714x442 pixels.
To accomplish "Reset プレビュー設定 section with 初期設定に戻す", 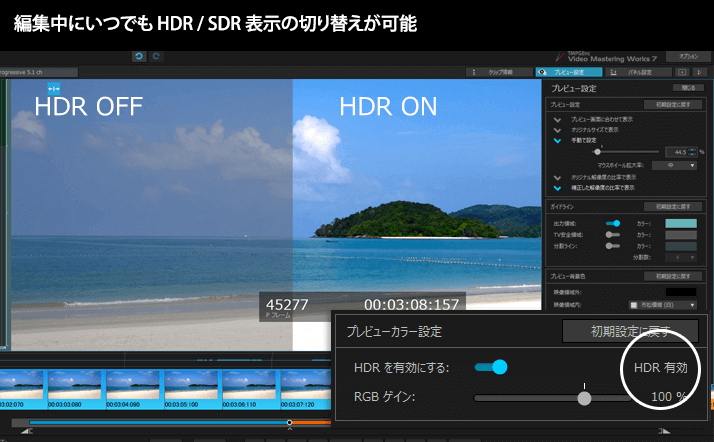I will click(x=673, y=105).
